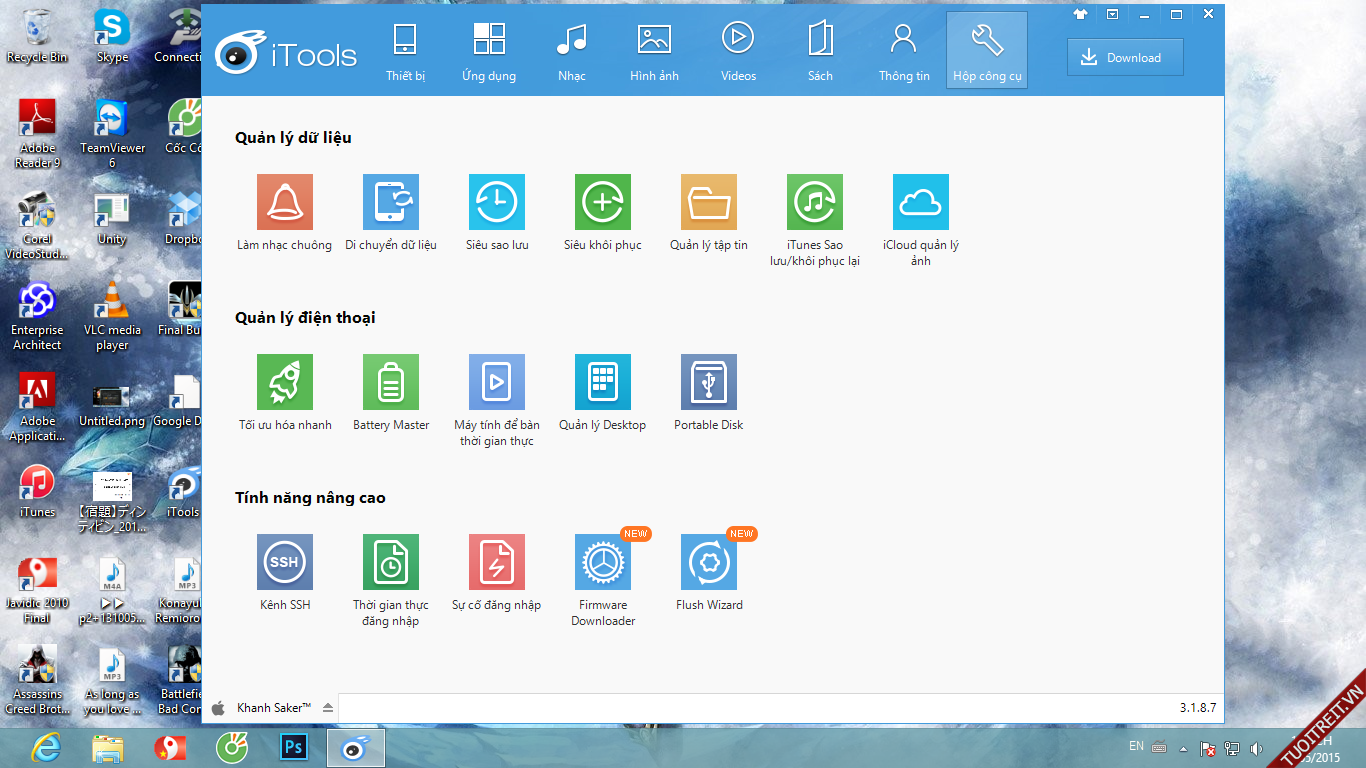Screen dimensions: 1366x768
Task: Open the skin shirt icon menu
Action: click(x=1080, y=14)
